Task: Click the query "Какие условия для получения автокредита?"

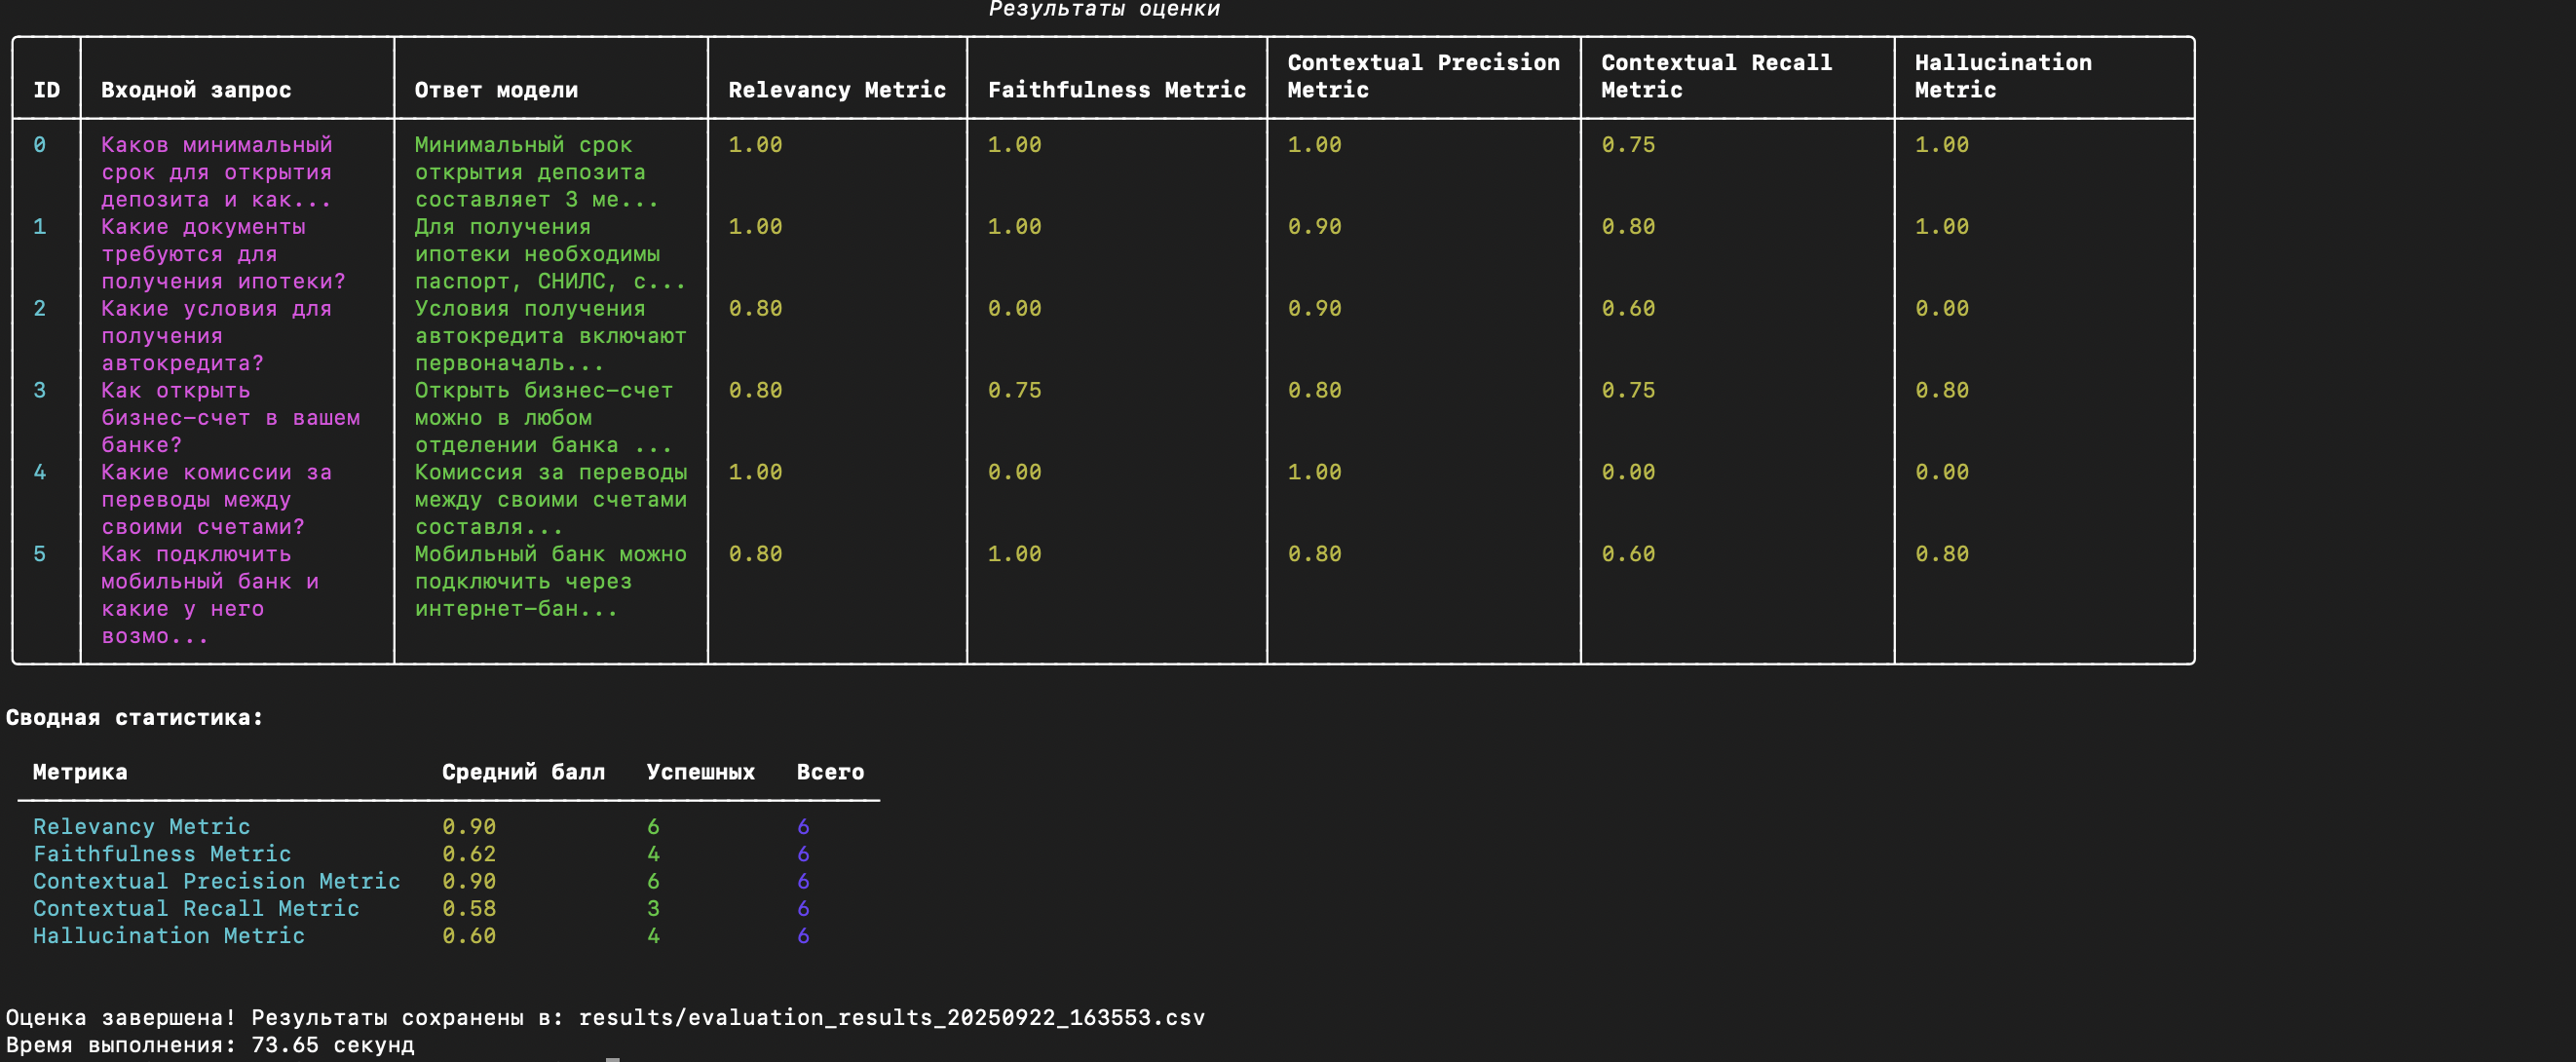Action: click(217, 336)
